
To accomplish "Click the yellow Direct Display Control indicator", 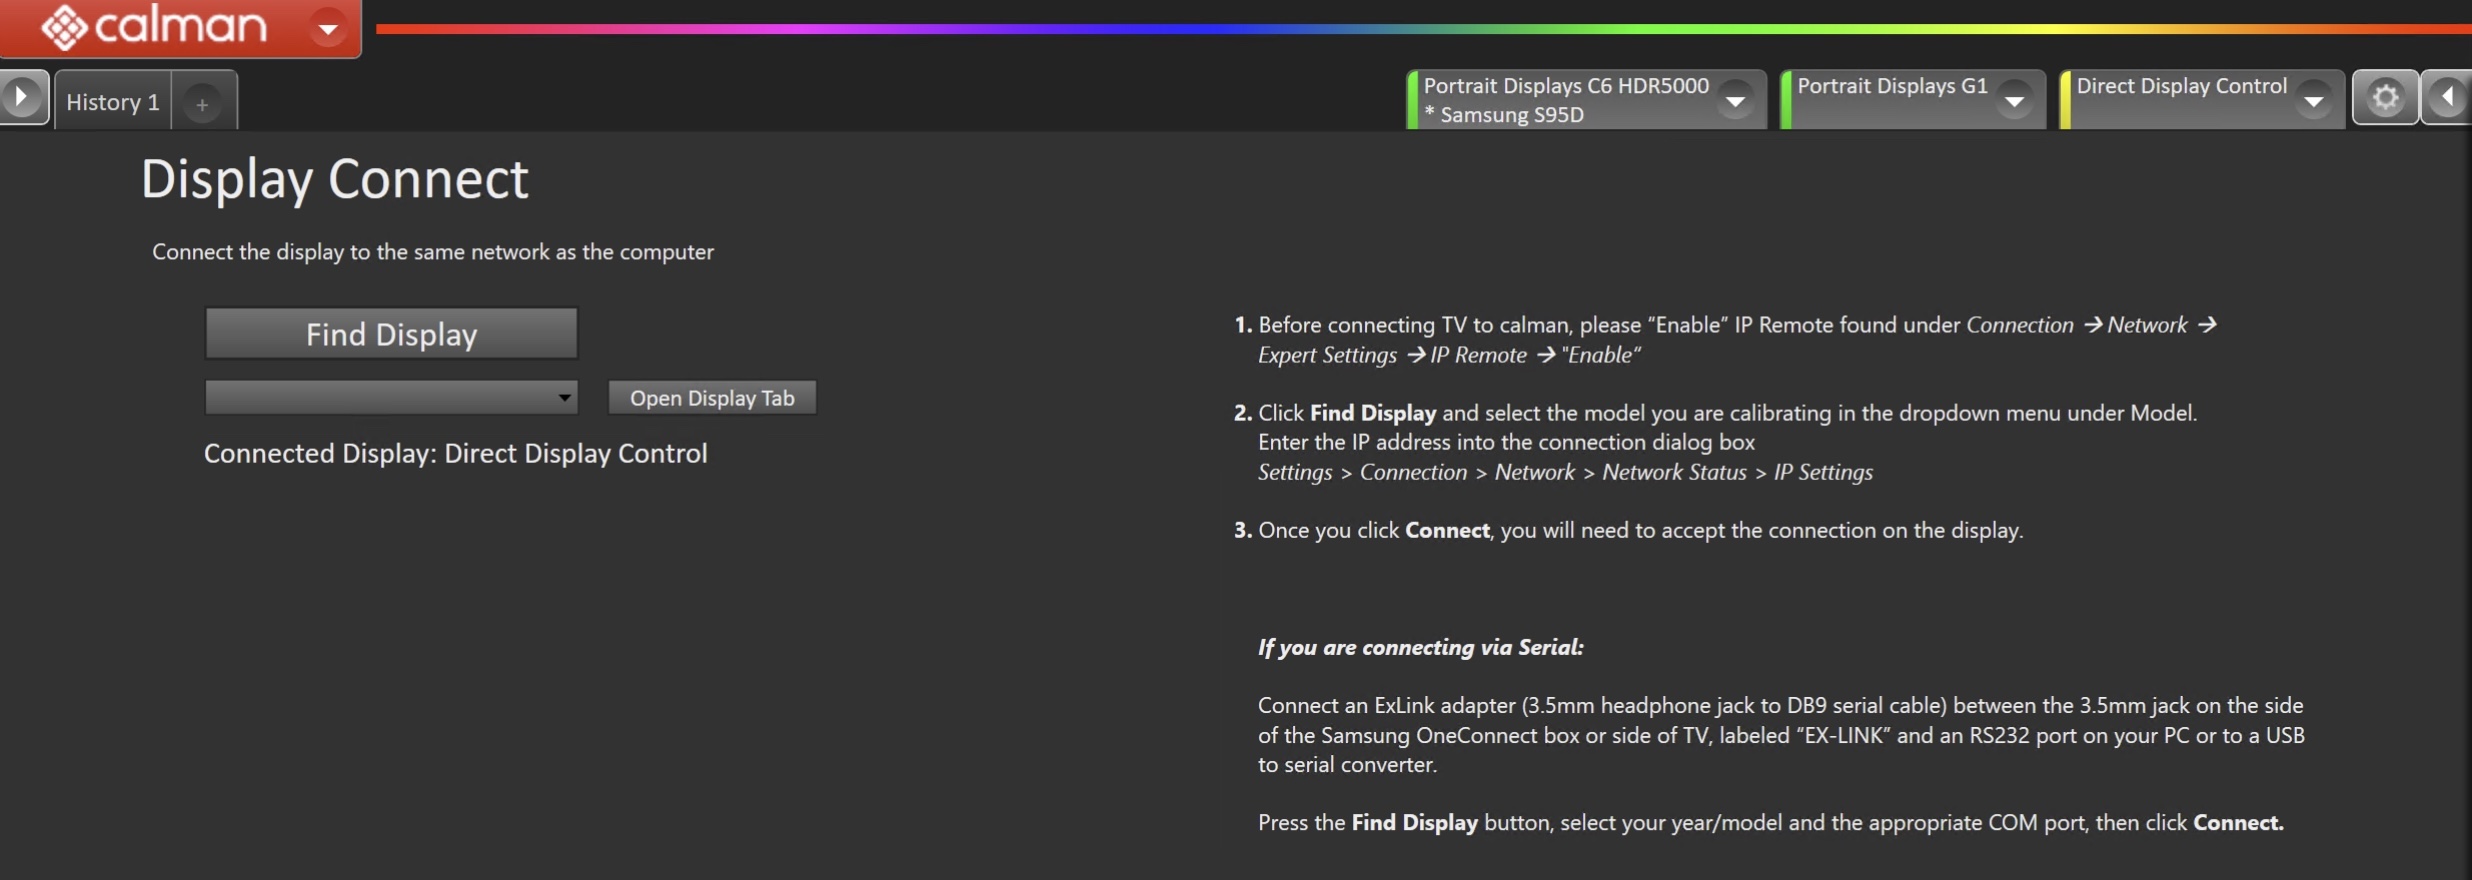I will point(2065,100).
